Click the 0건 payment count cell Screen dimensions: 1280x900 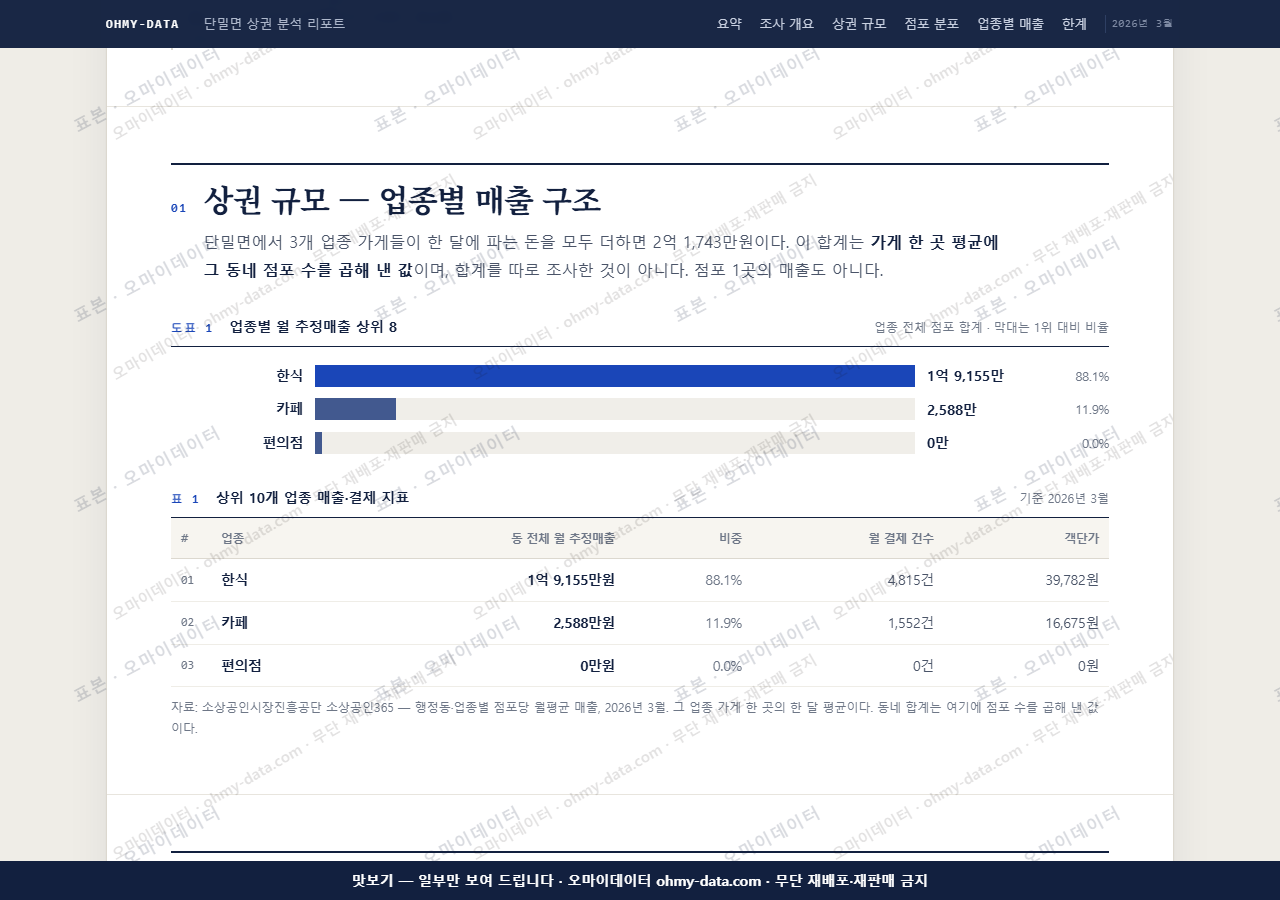pos(923,666)
